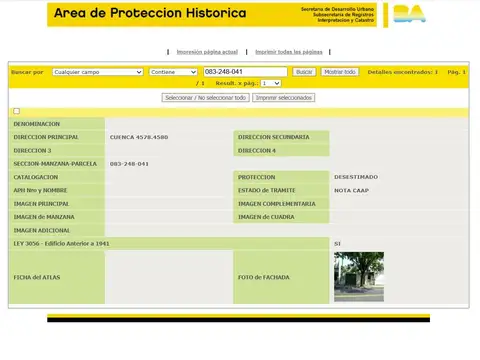Click the '083-248-041' parcel value cell
This screenshot has height=360, width=480.
coord(129,164)
